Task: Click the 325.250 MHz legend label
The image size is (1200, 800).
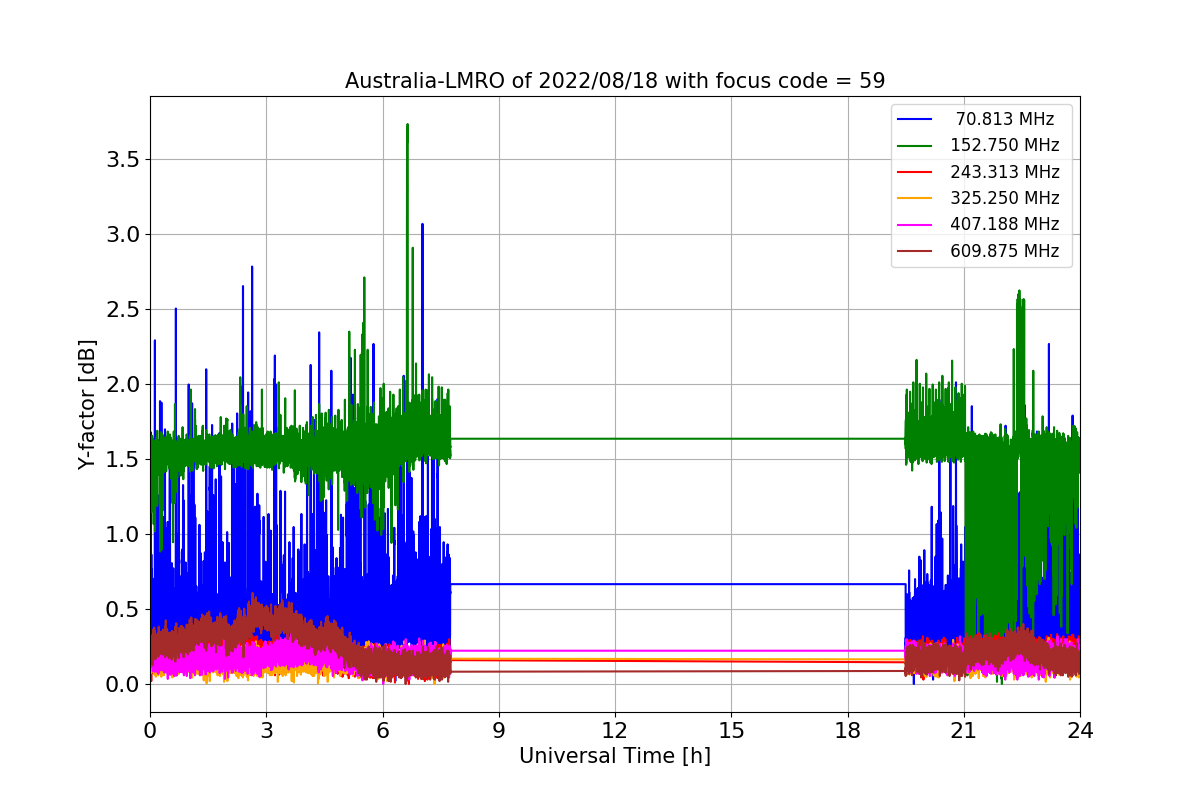Action: pos(1005,199)
